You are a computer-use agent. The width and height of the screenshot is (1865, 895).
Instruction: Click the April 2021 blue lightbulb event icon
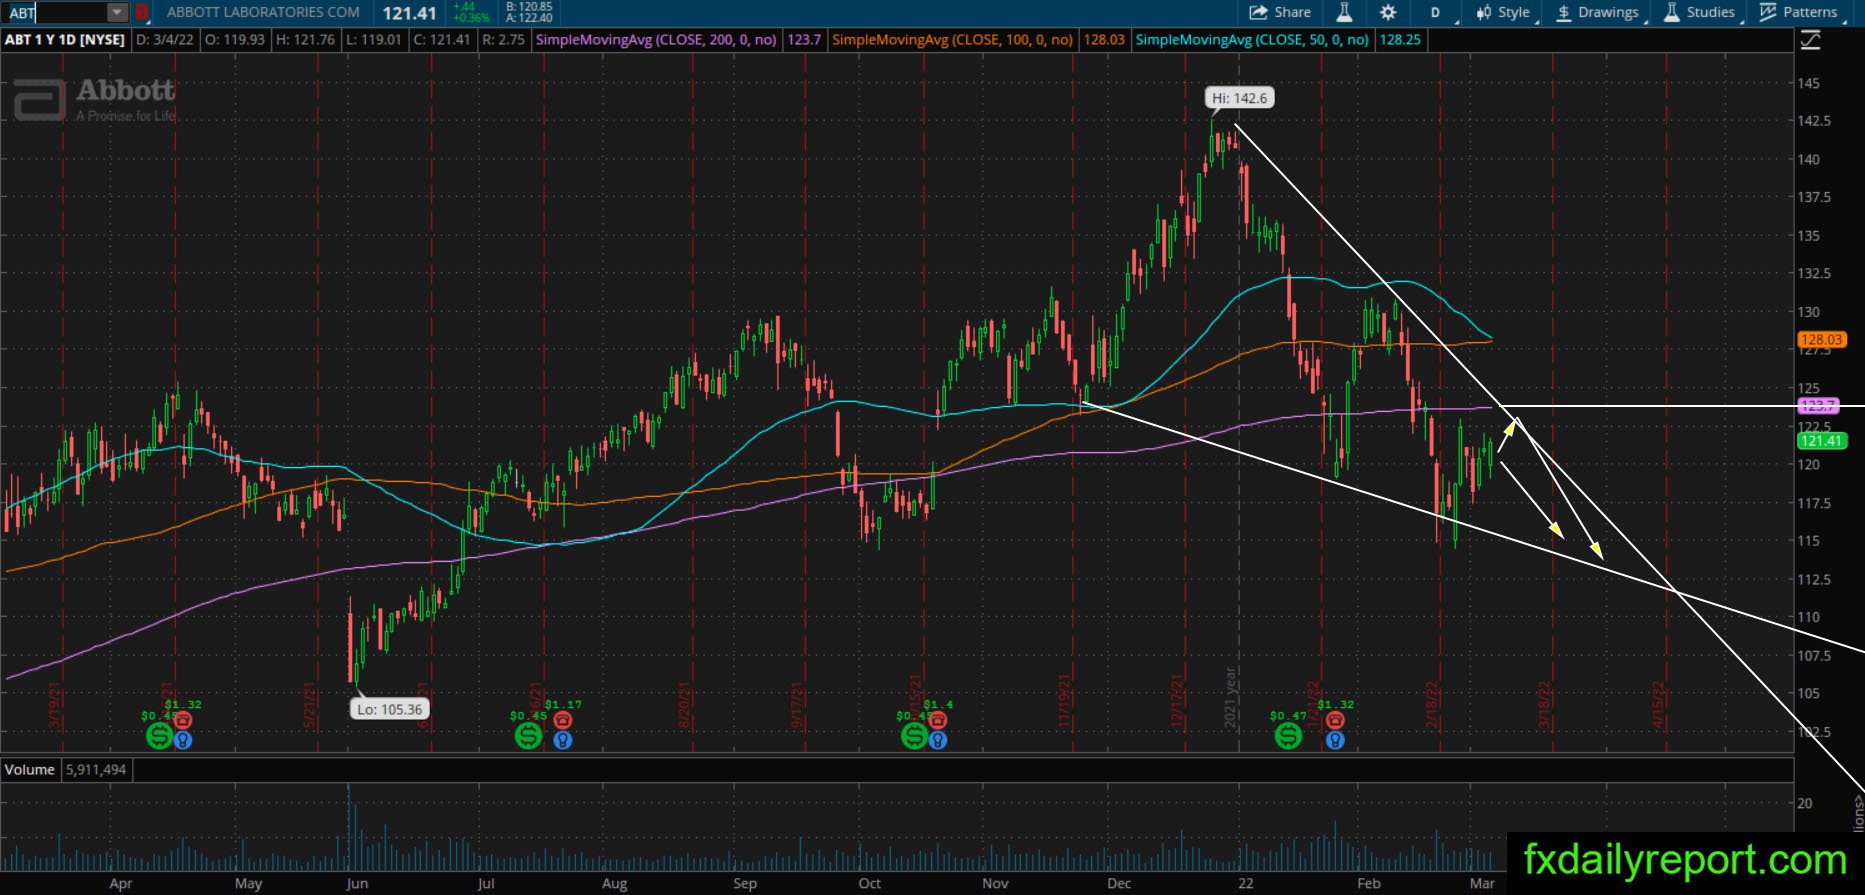pos(183,741)
